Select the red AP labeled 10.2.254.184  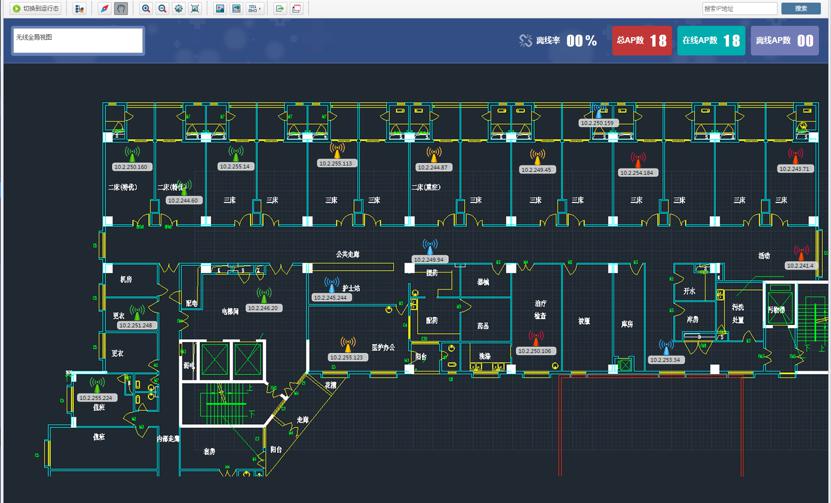636,160
